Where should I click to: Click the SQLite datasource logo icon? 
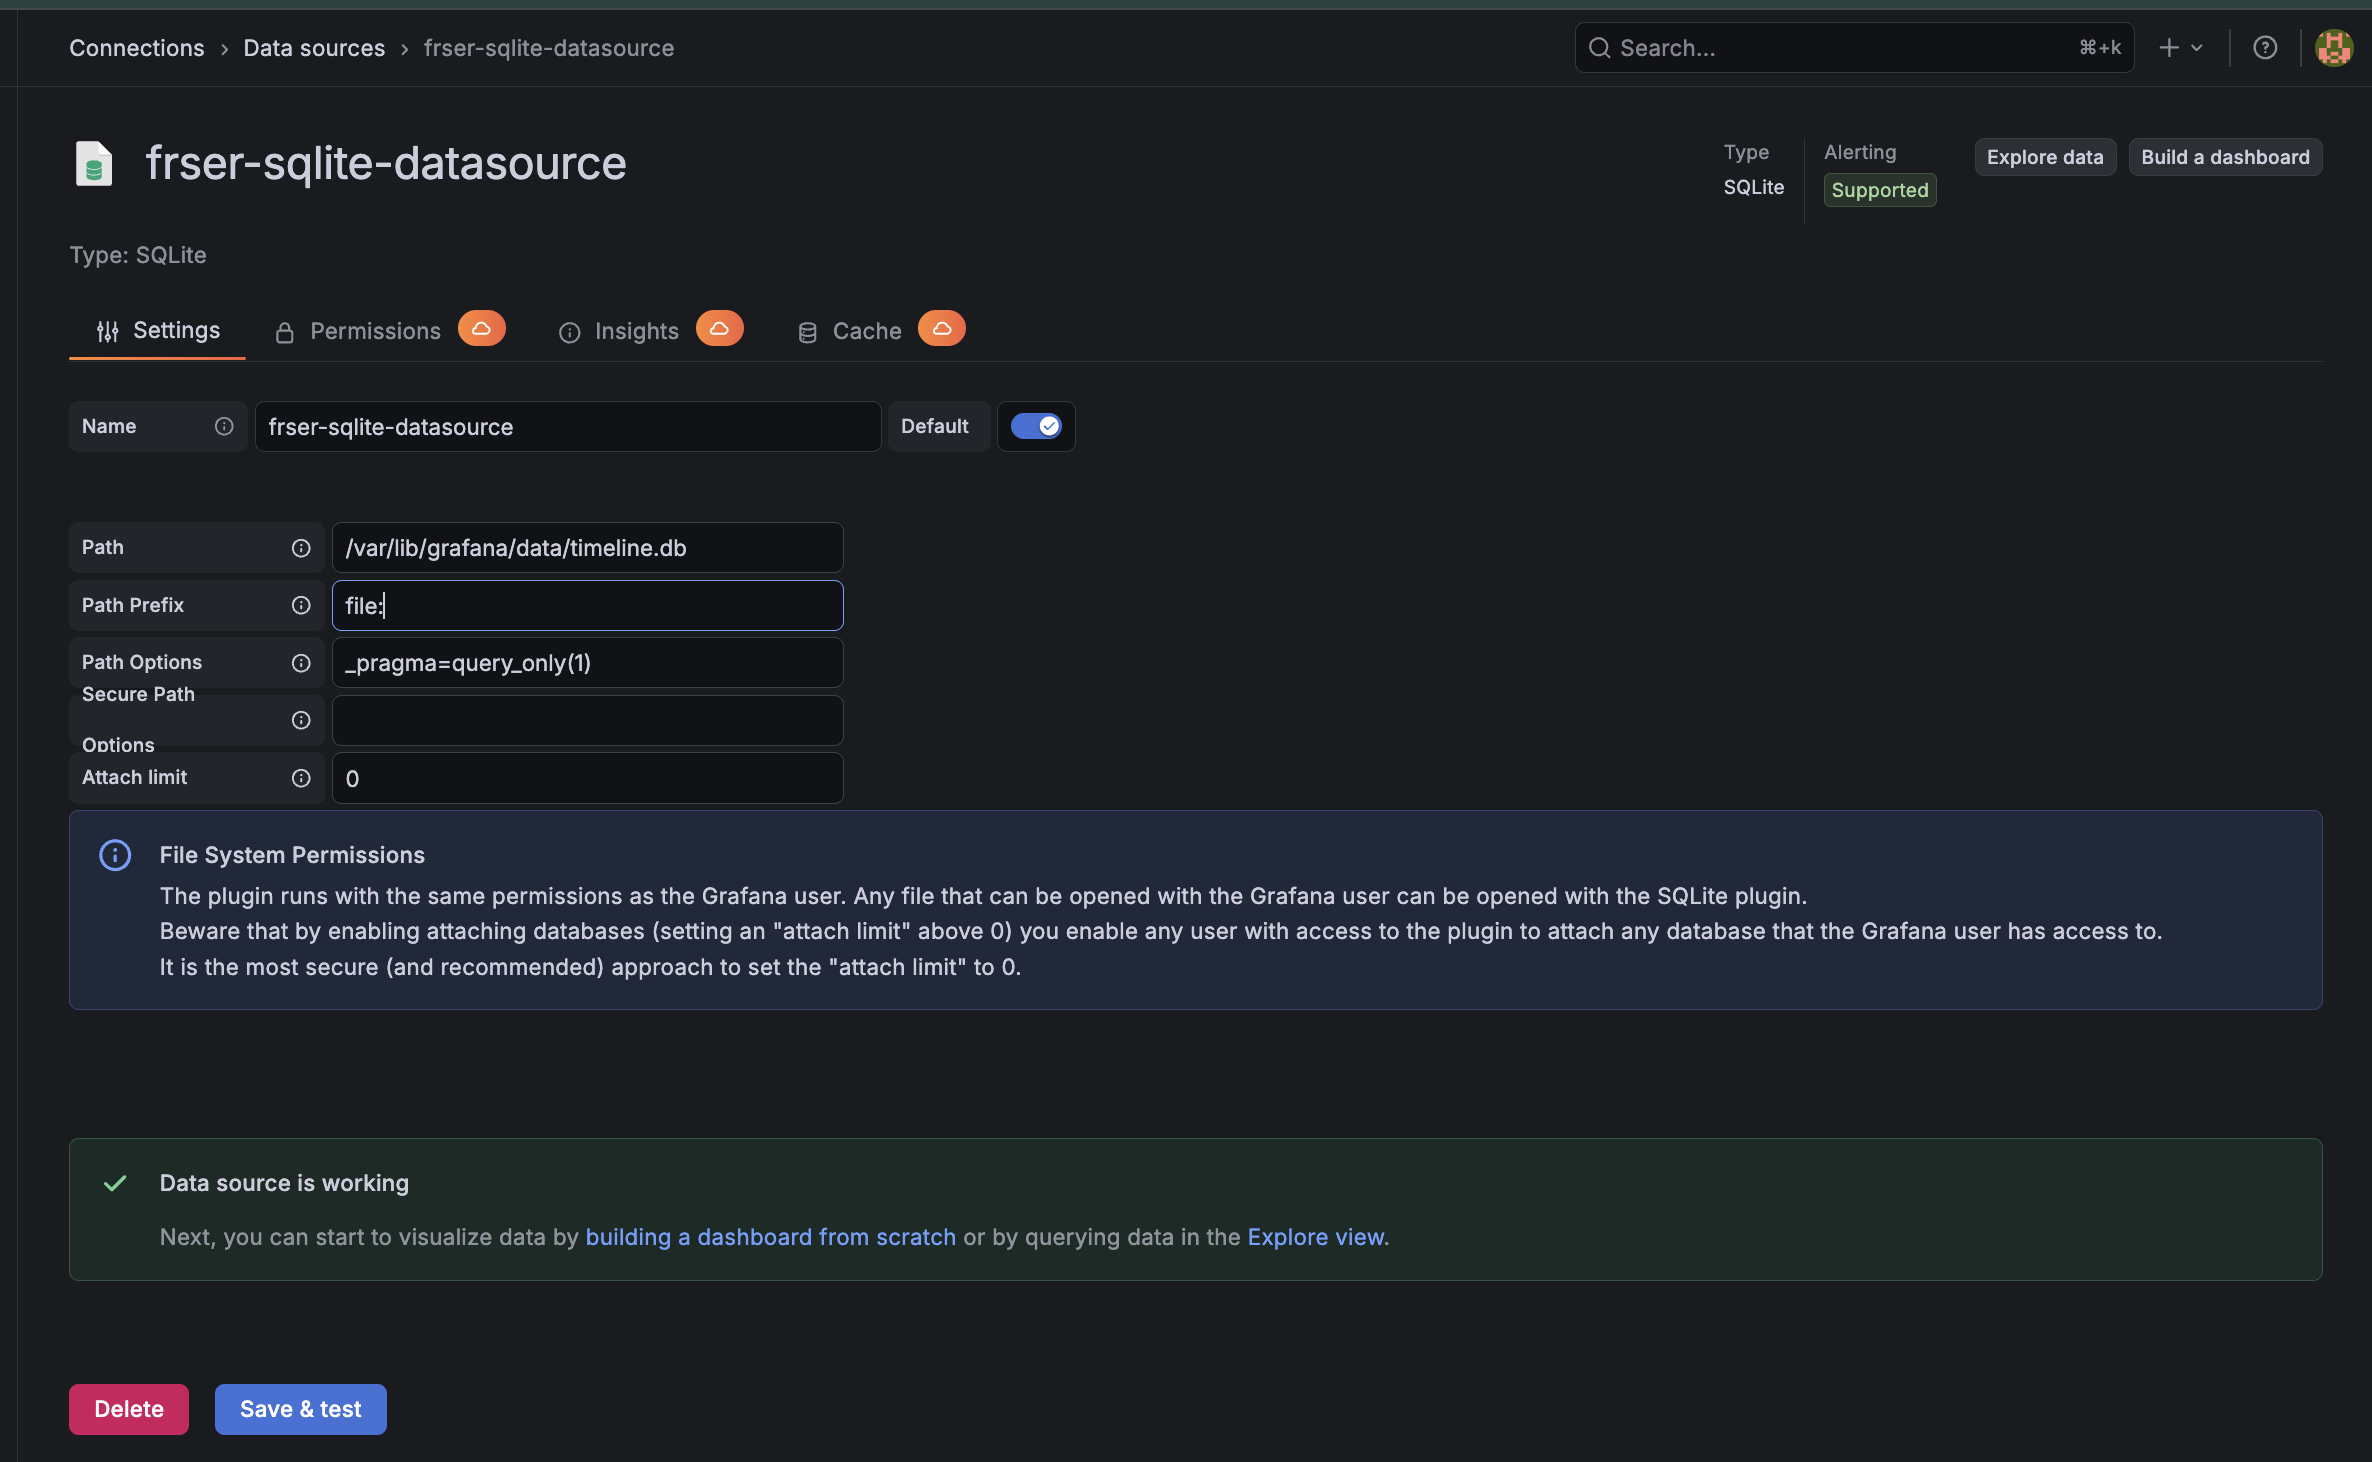tap(94, 164)
